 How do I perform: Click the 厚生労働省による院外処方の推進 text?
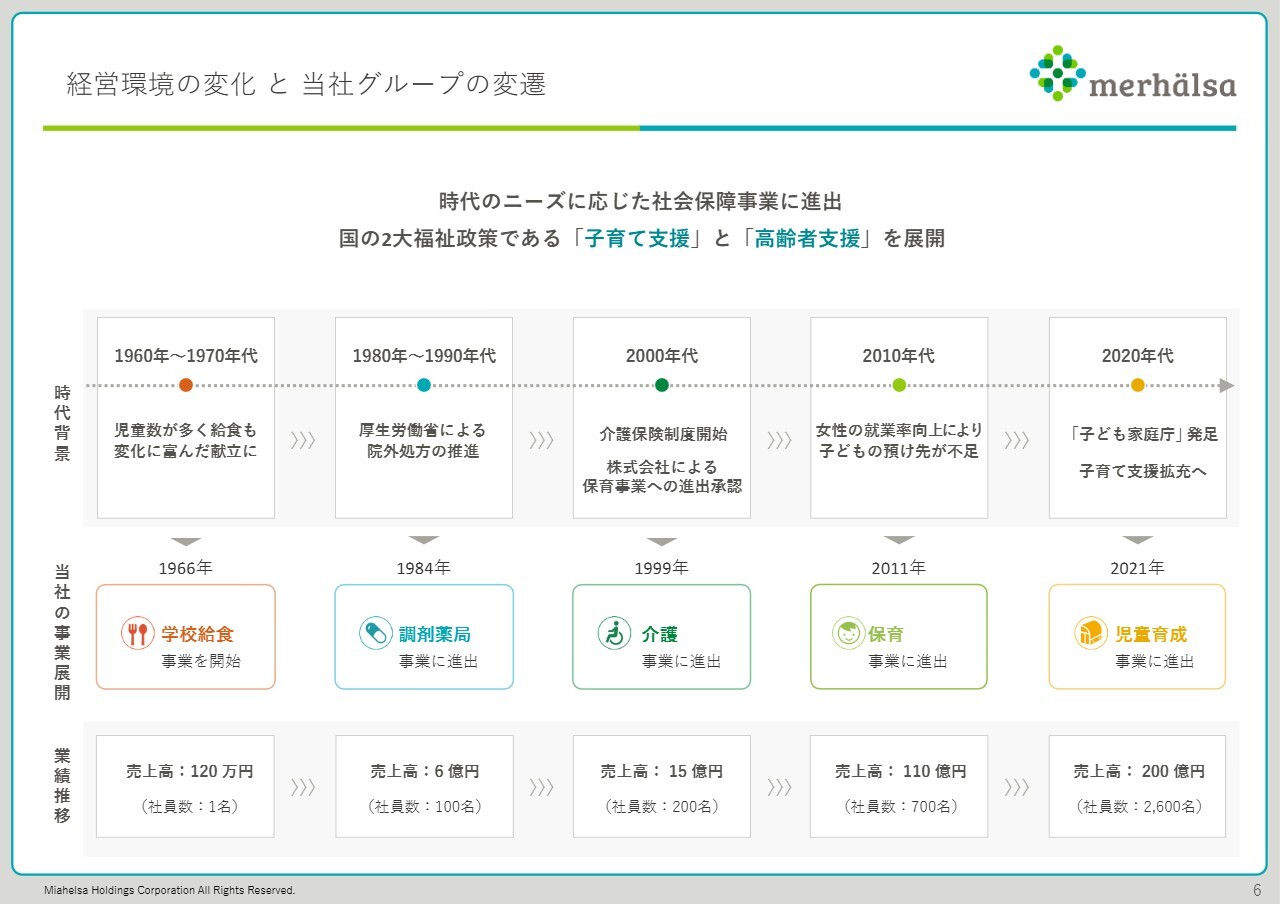click(x=423, y=441)
